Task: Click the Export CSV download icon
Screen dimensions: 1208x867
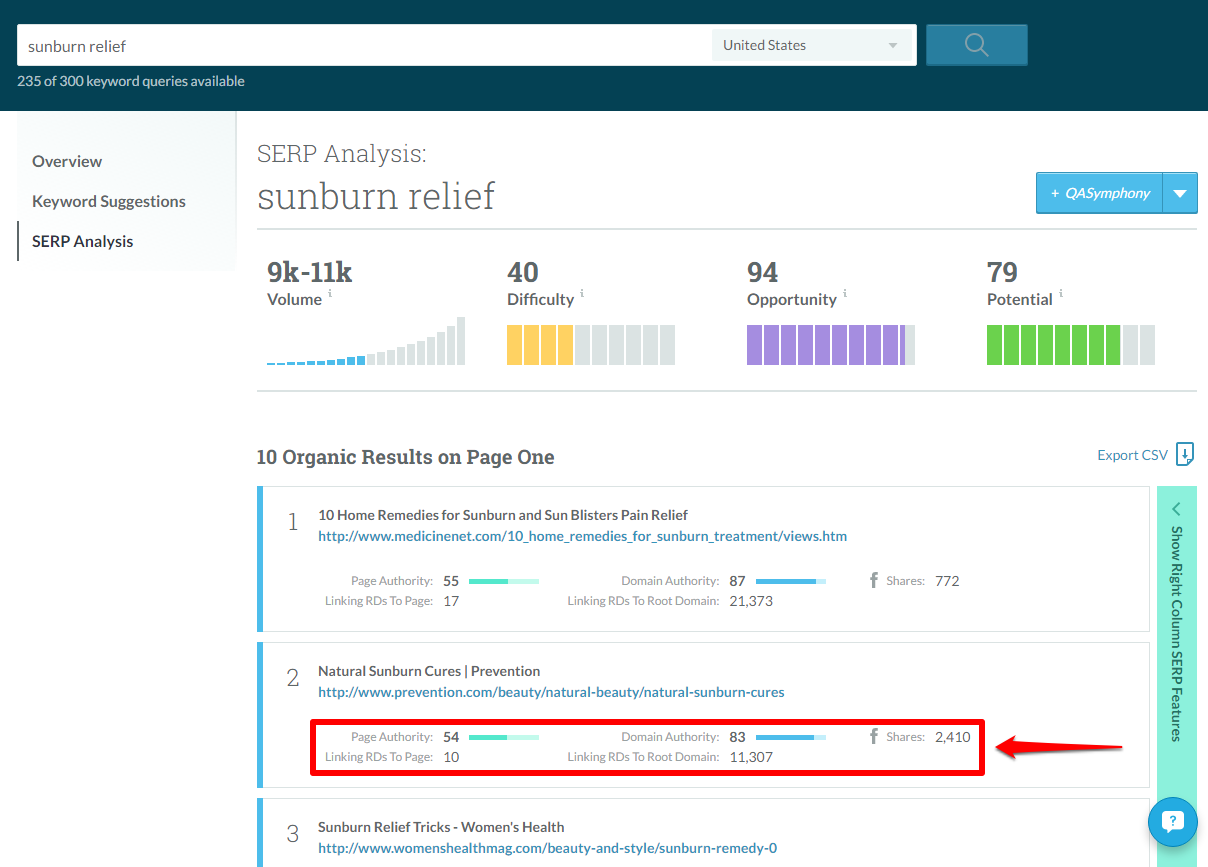Action: (1184, 455)
